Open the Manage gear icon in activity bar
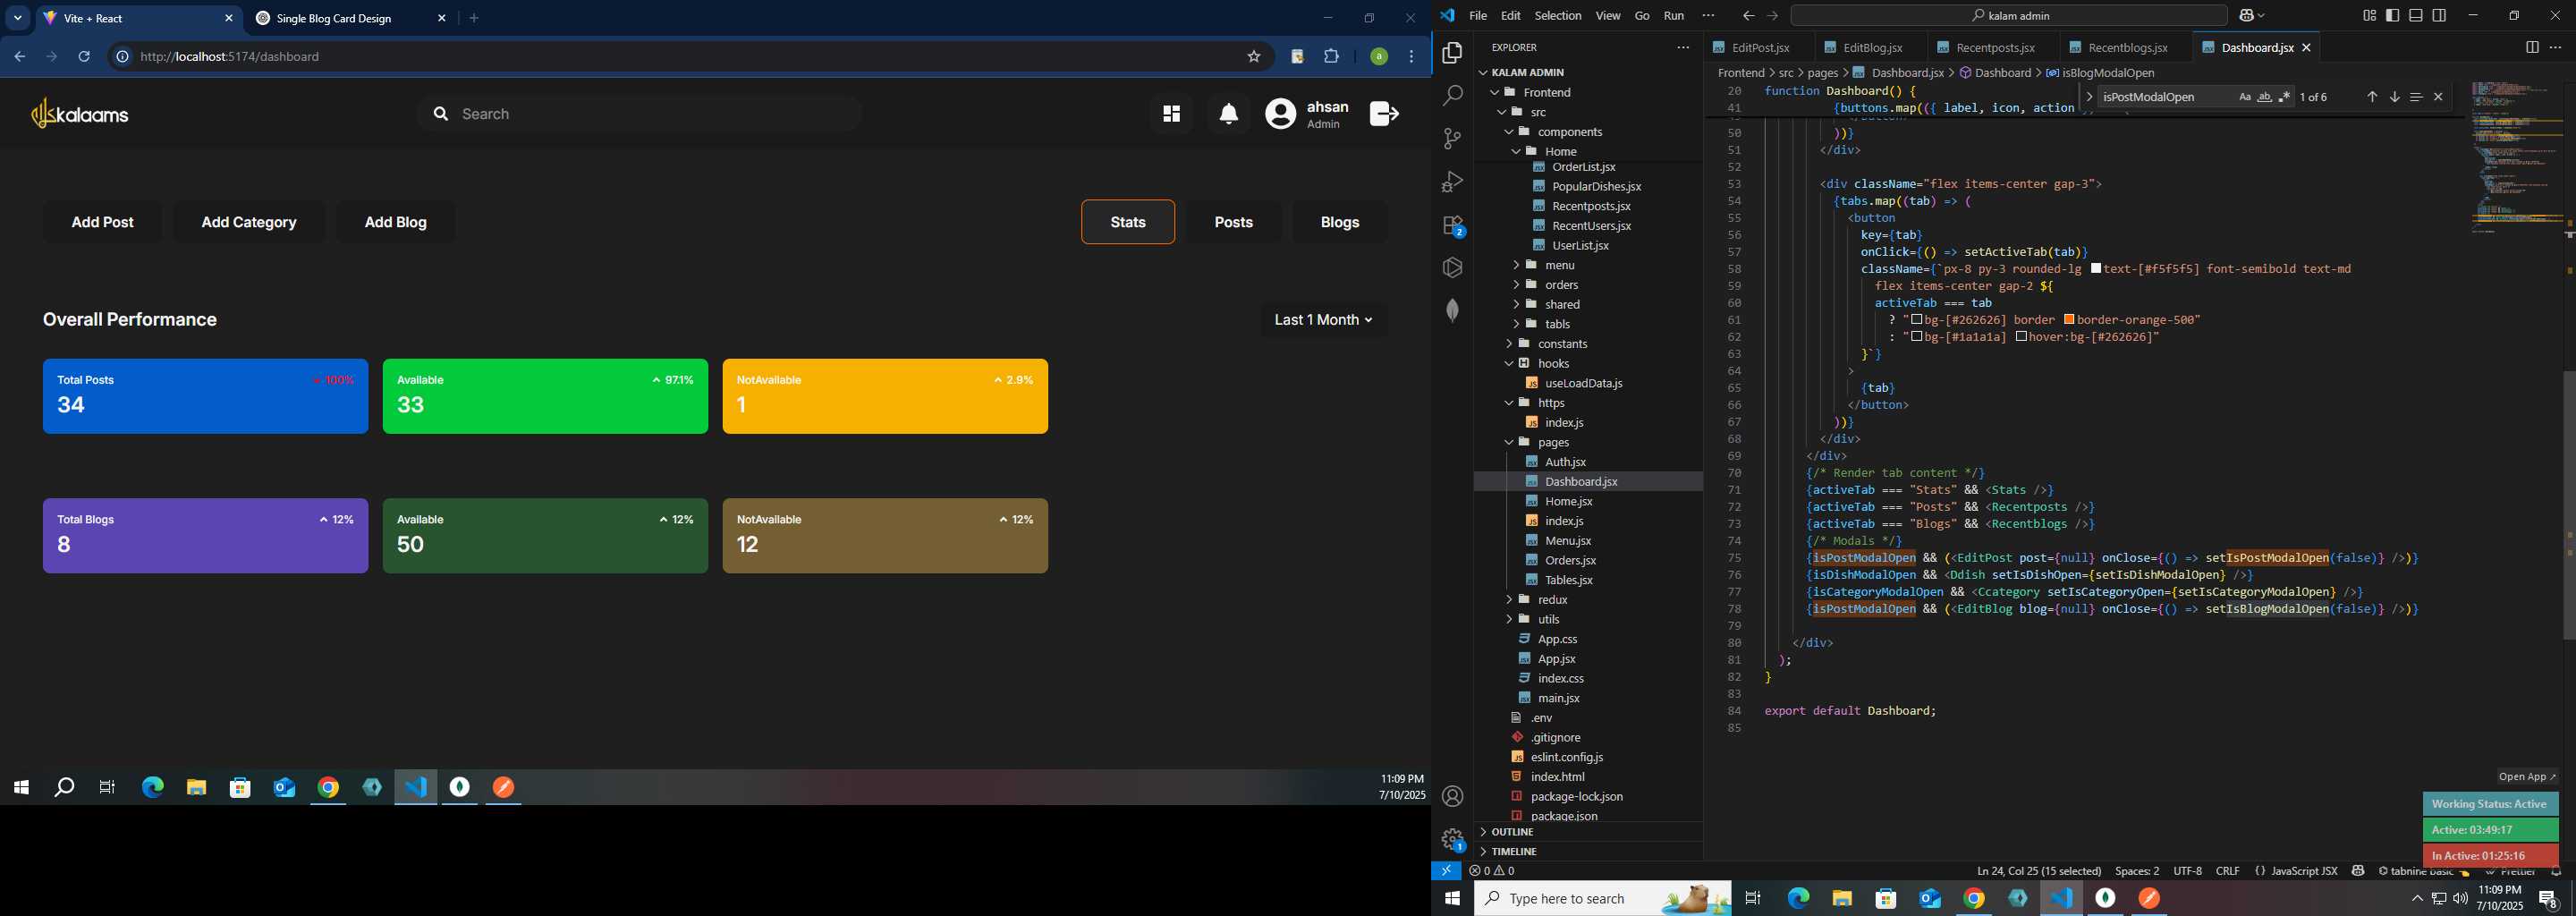 tap(1453, 839)
